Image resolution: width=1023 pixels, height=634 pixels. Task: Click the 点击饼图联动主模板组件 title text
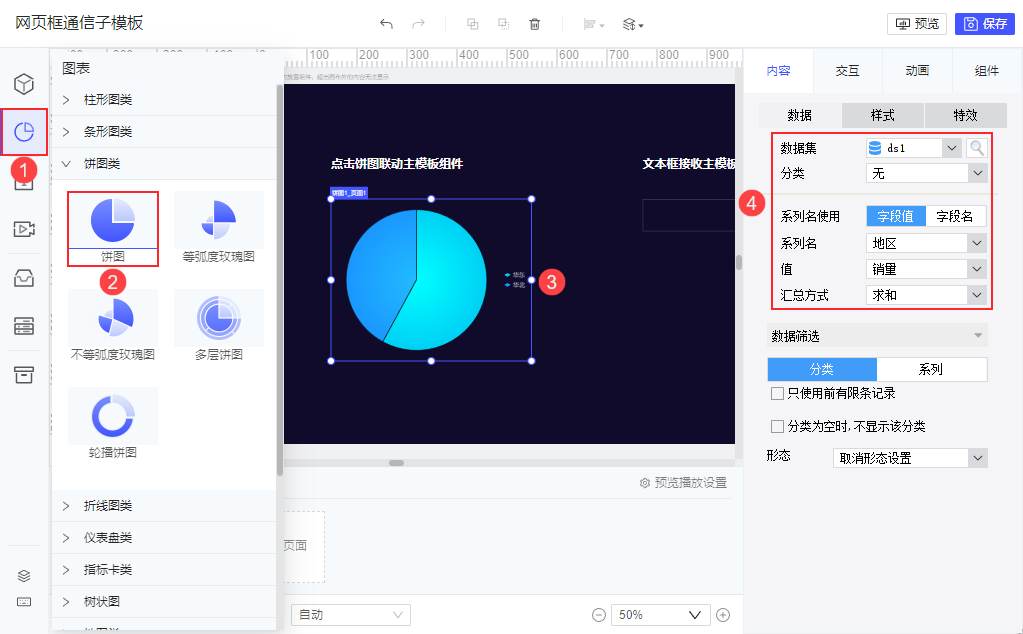tap(397, 164)
